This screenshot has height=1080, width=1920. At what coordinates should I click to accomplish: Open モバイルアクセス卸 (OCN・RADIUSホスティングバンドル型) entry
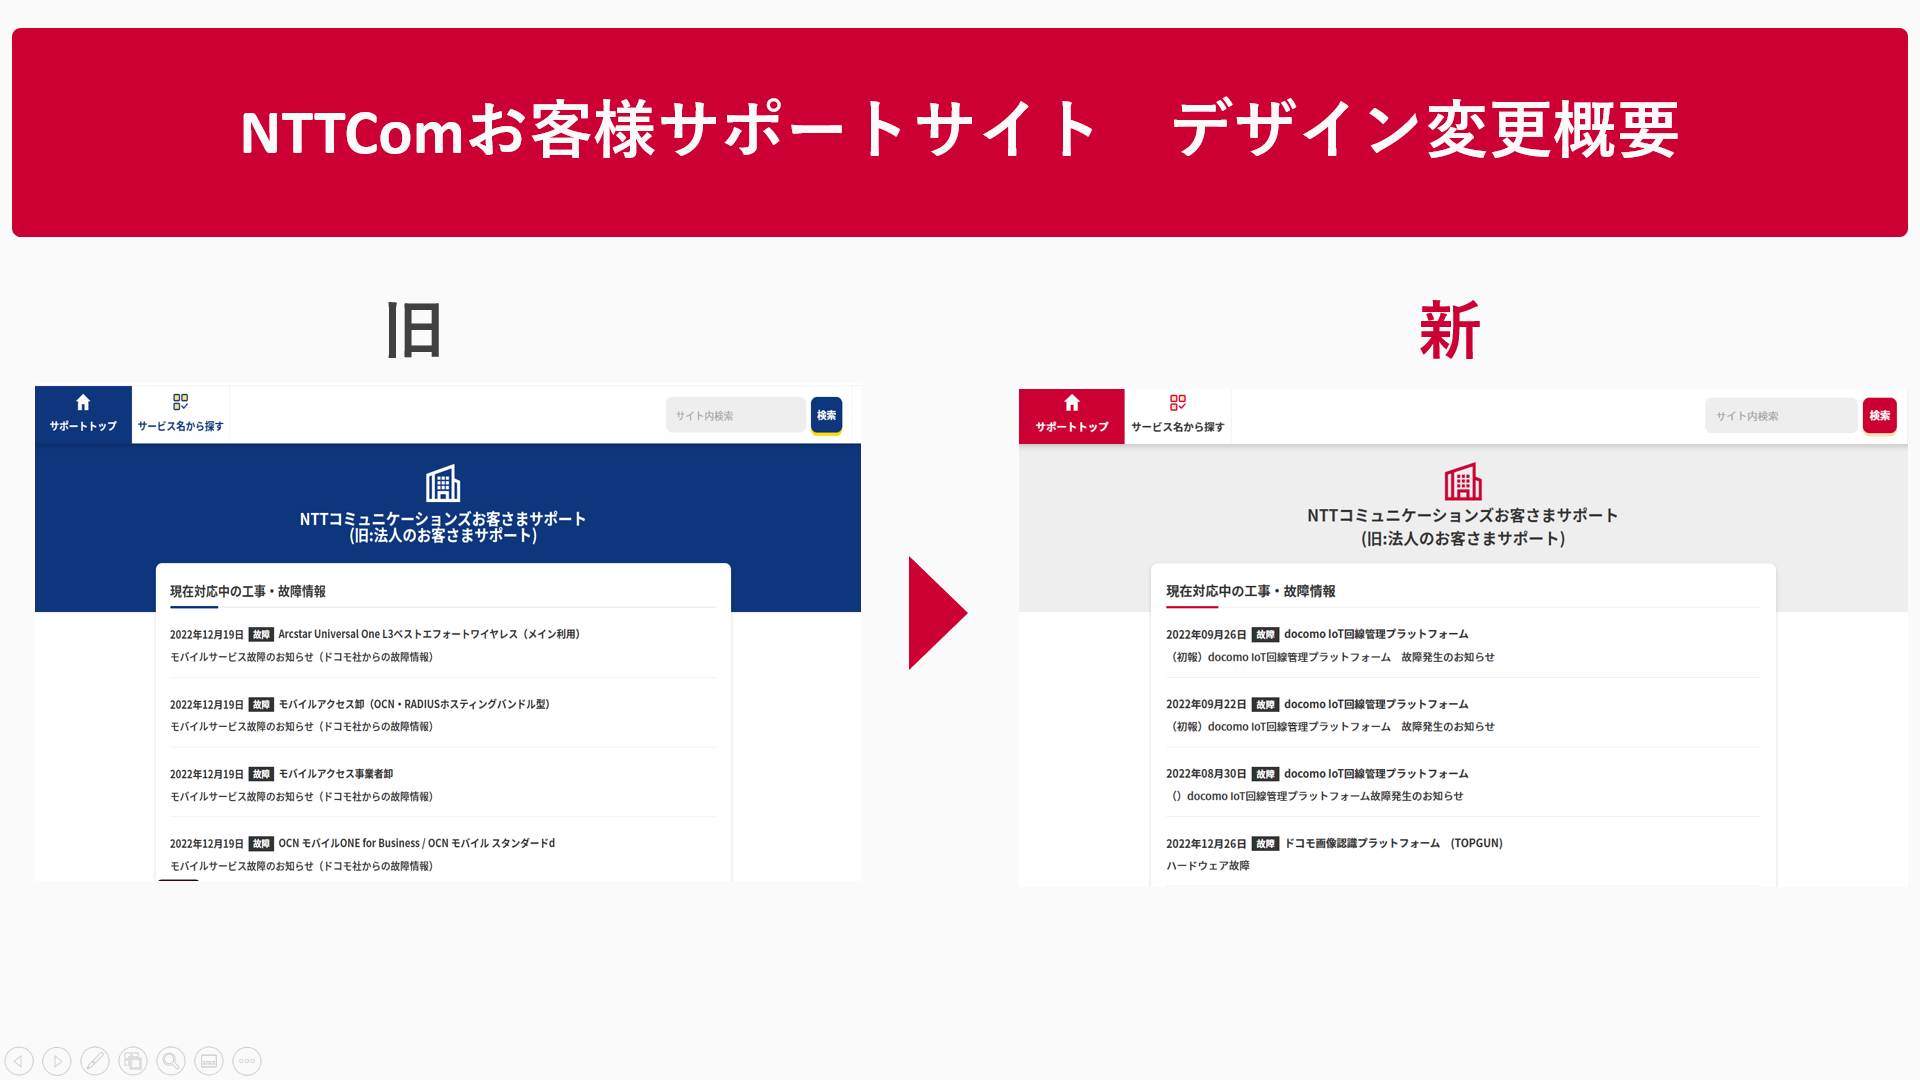pos(414,704)
